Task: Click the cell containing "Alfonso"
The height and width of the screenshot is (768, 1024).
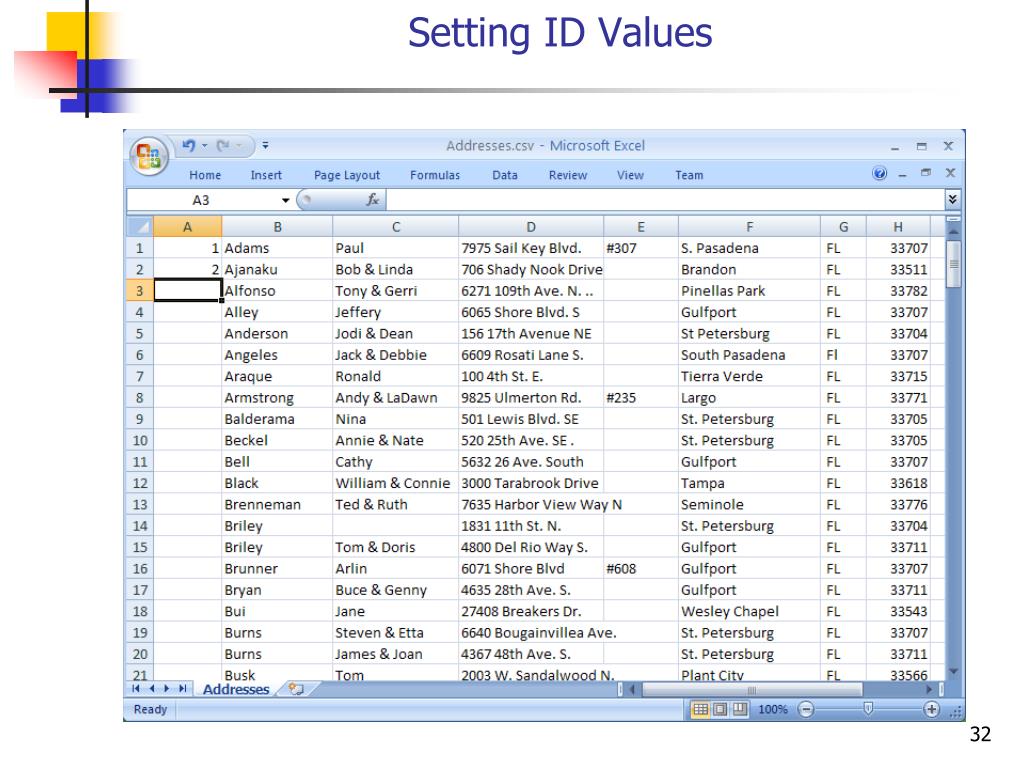Action: click(278, 291)
